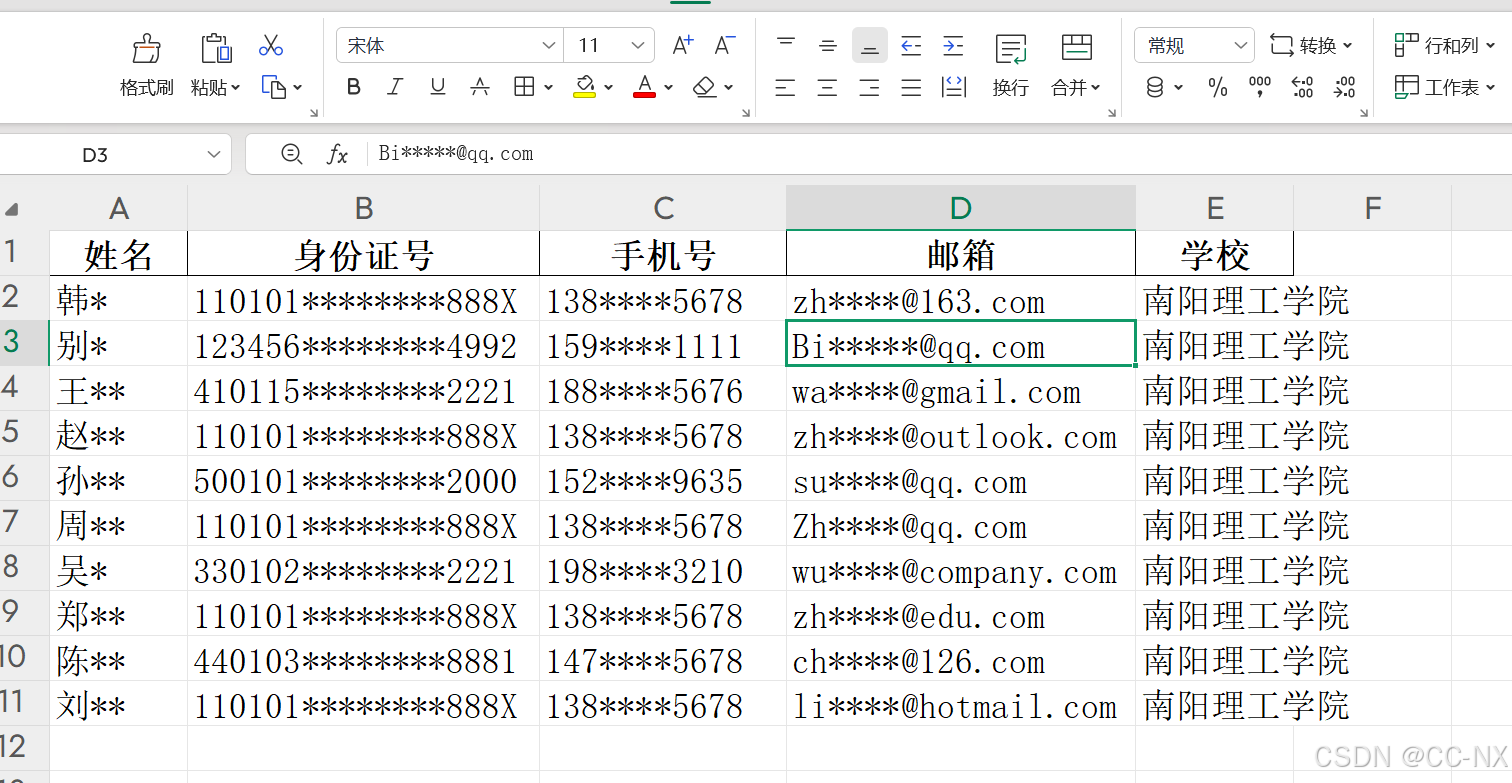The image size is (1512, 783).
Task: Click the currency format coins icon
Action: (x=1155, y=88)
